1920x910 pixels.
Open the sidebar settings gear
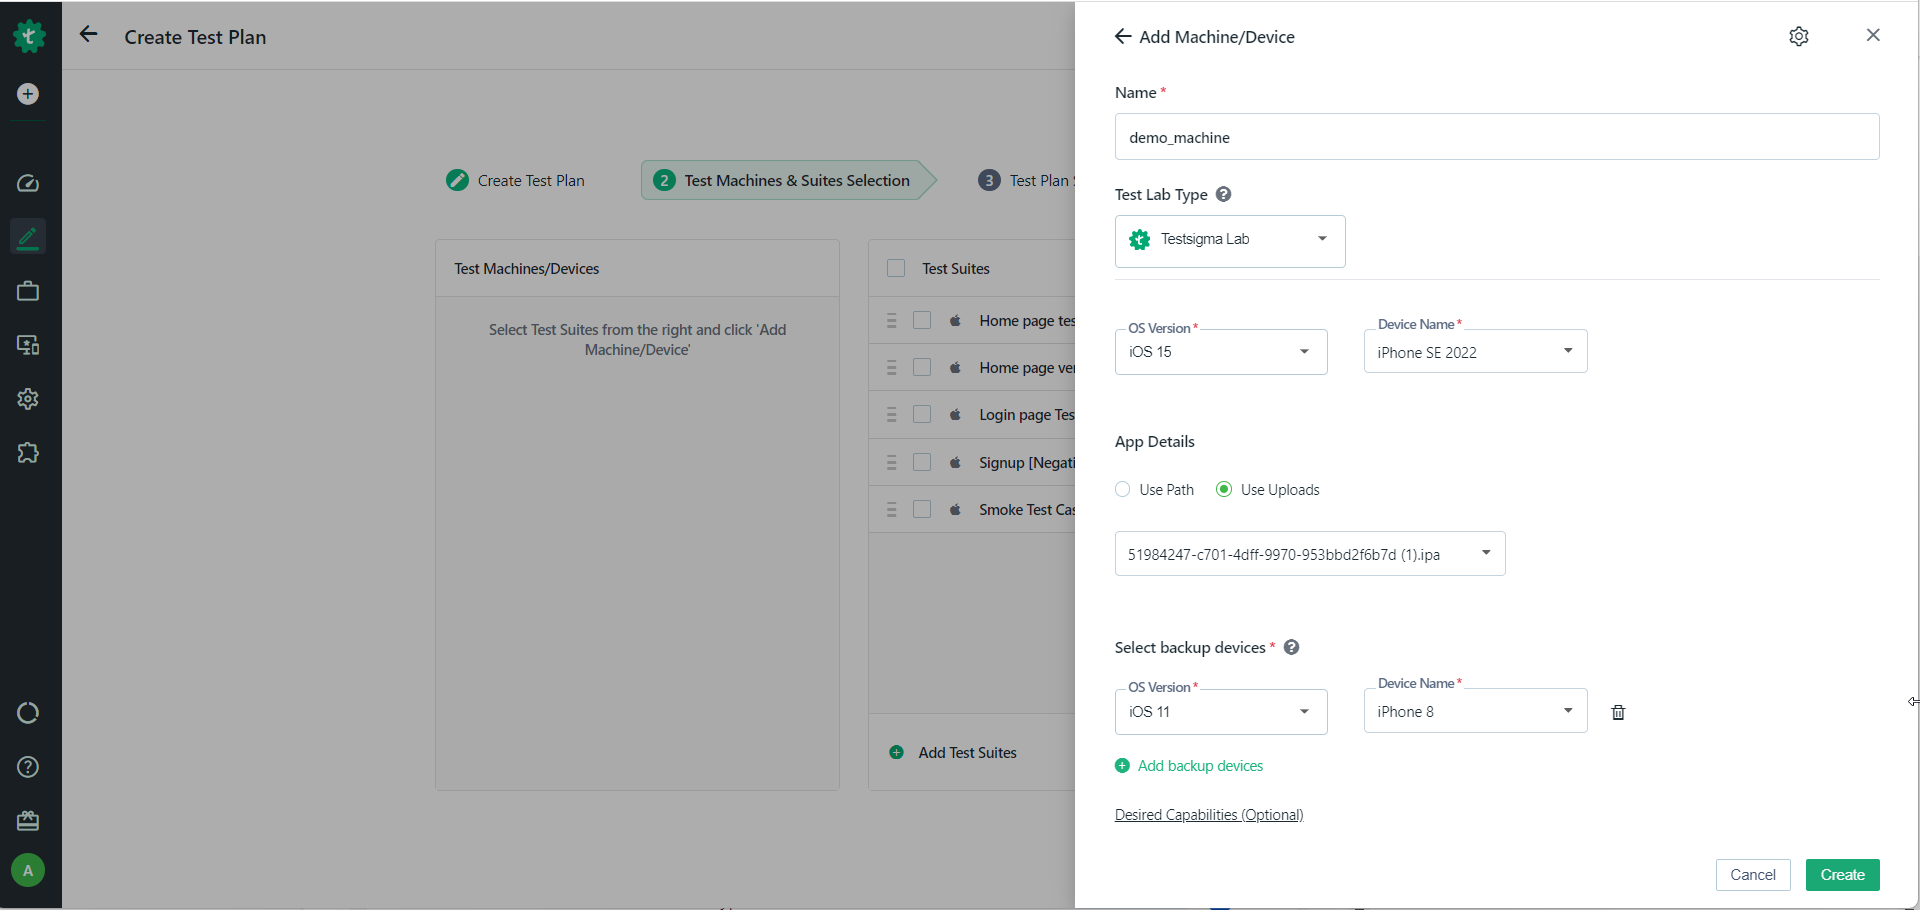coord(28,399)
